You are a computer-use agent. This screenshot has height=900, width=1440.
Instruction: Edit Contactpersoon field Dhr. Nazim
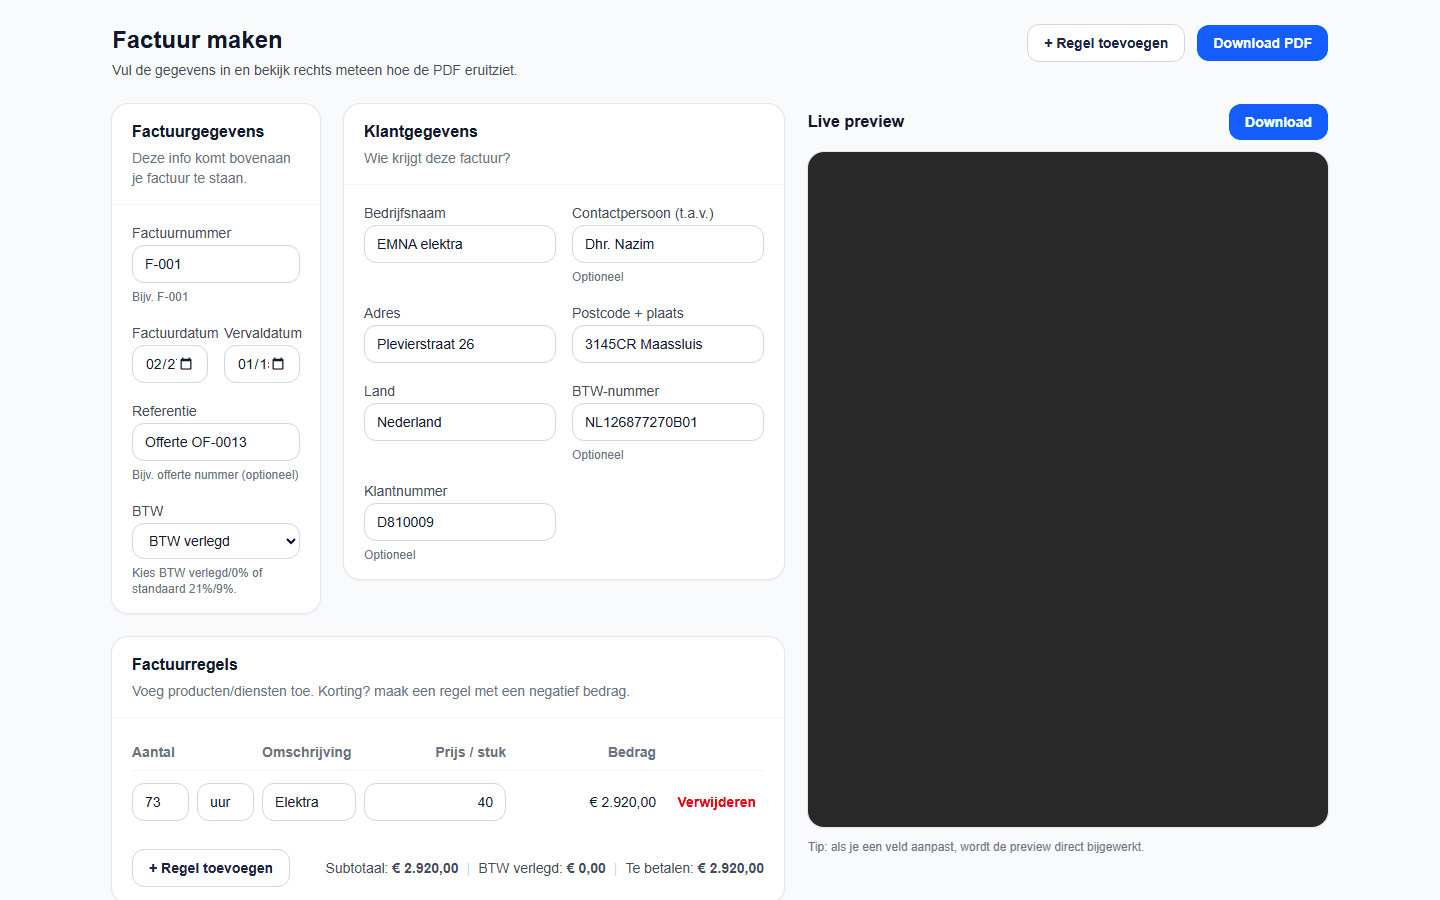coord(668,244)
